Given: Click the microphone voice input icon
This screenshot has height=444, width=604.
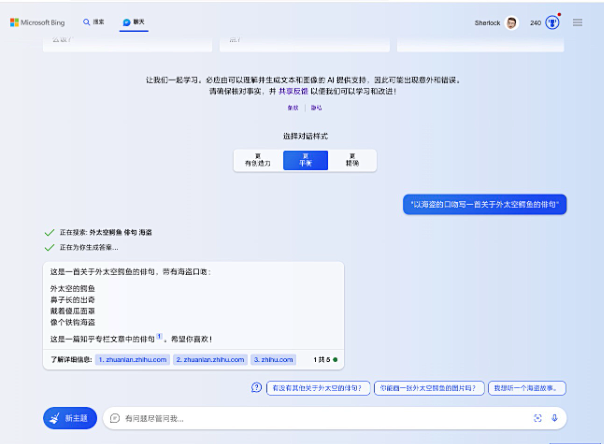Looking at the screenshot, I should pyautogui.click(x=555, y=418).
